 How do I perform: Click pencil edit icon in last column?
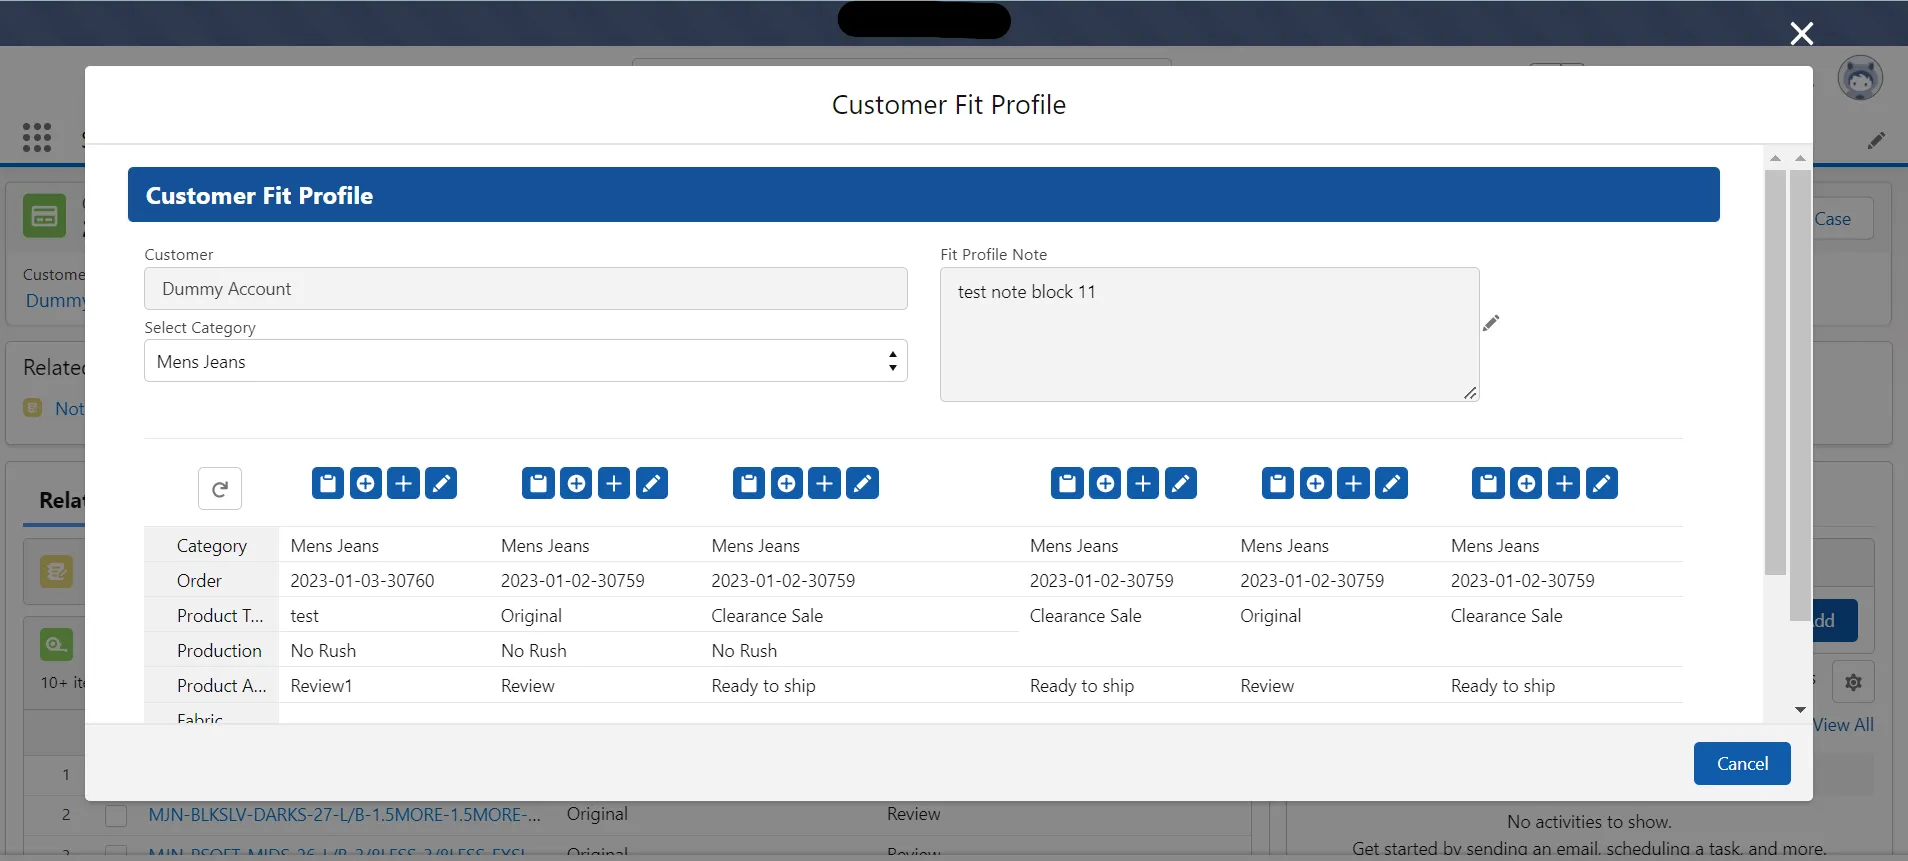[x=1601, y=484]
